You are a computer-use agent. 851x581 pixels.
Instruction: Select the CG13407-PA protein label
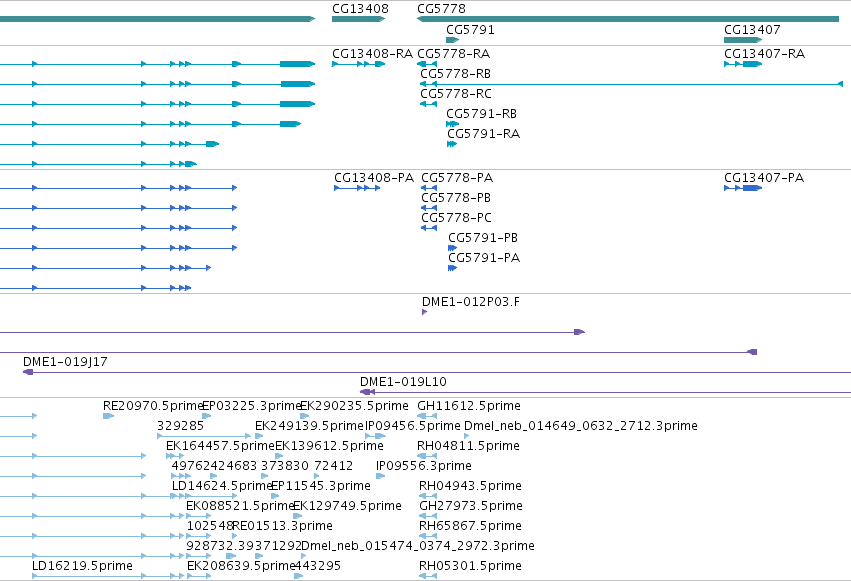(x=764, y=178)
